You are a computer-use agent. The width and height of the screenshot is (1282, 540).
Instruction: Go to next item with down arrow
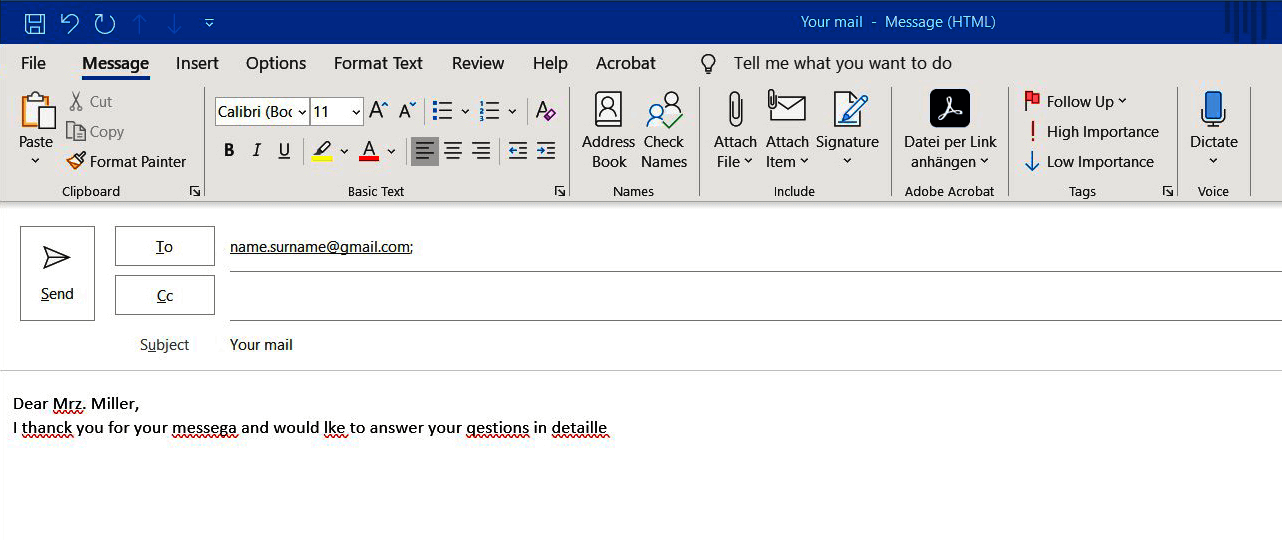pyautogui.click(x=174, y=22)
